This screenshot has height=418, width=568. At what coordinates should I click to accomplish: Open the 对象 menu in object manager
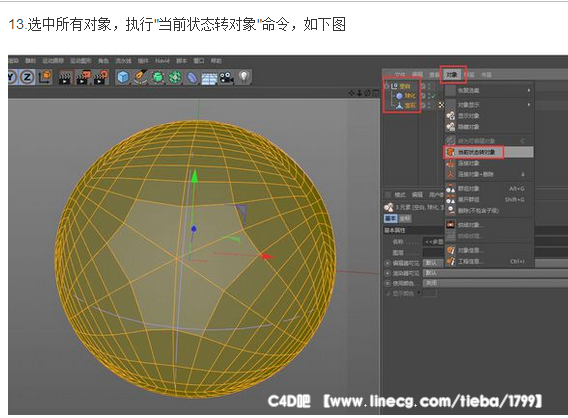[x=452, y=75]
